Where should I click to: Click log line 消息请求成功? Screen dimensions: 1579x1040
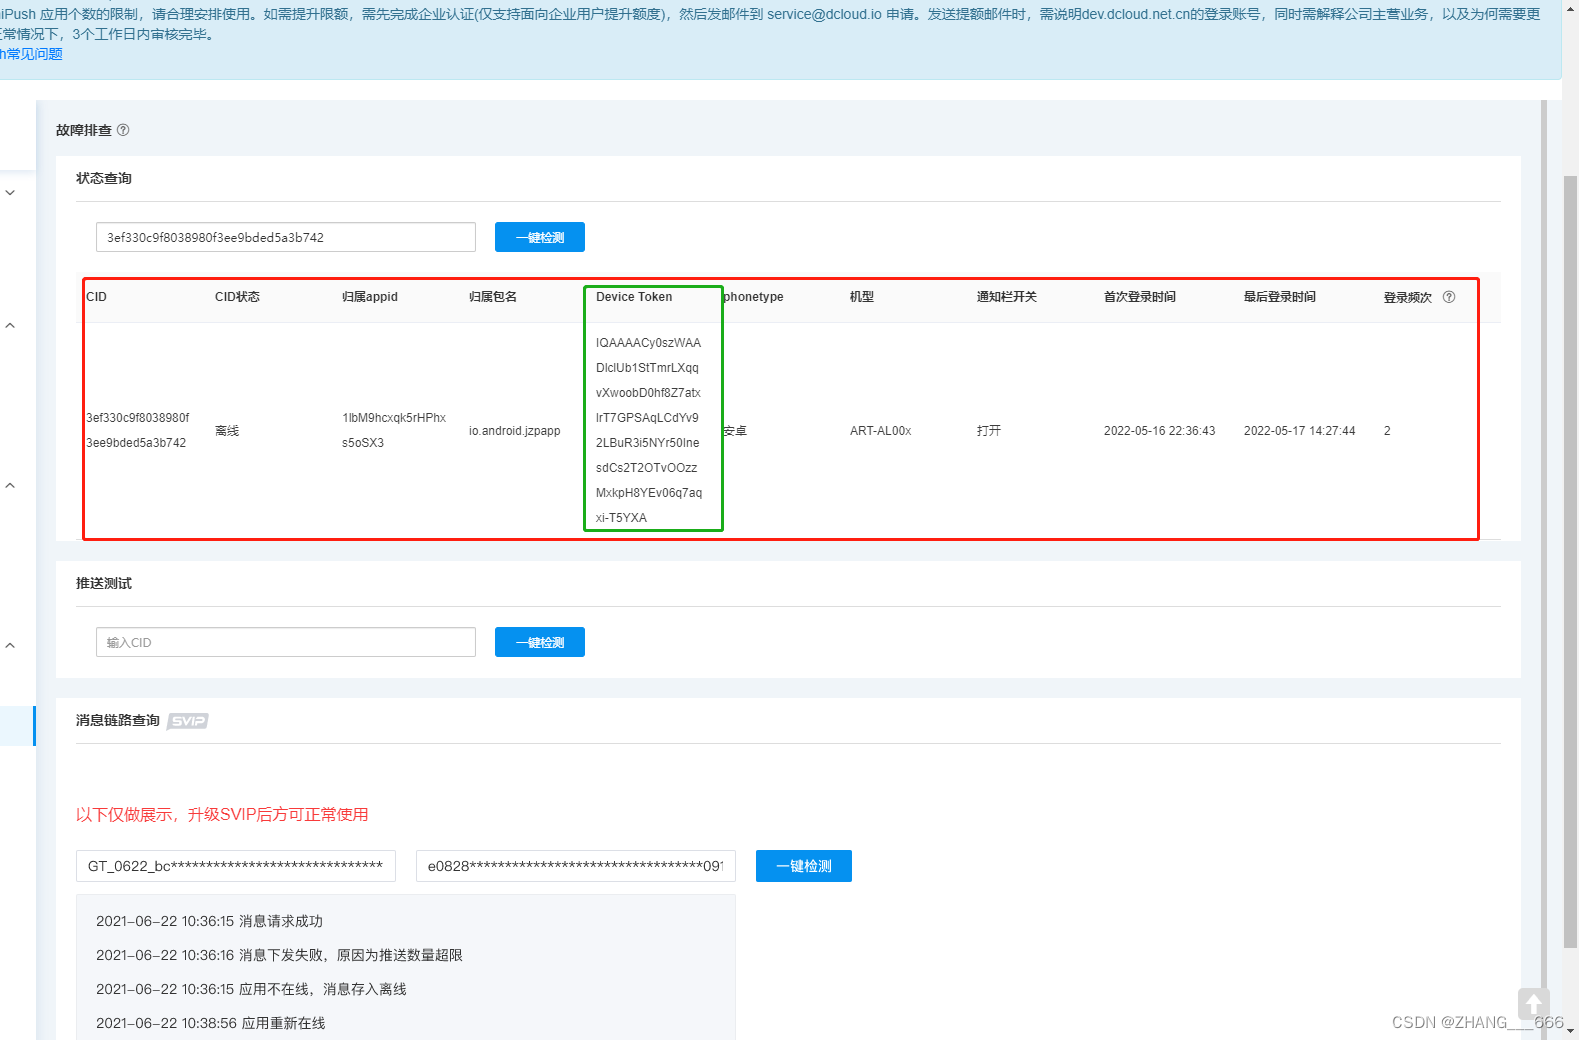(x=209, y=921)
